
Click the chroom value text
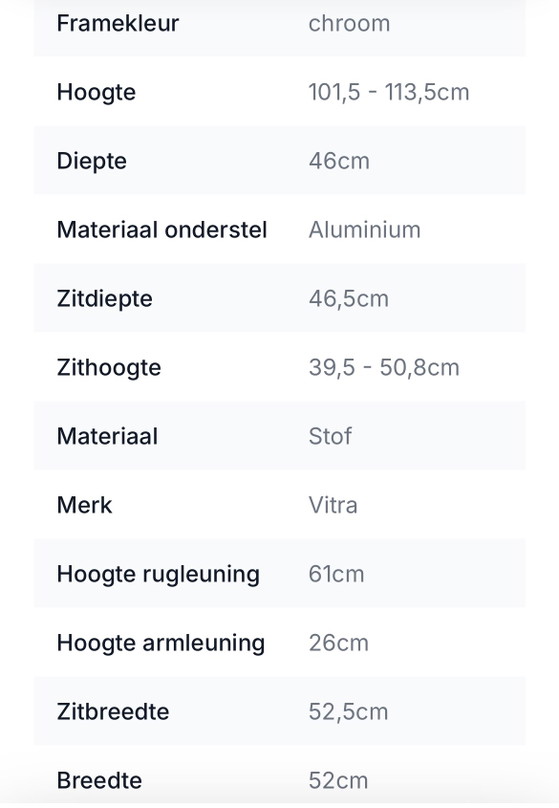[349, 24]
